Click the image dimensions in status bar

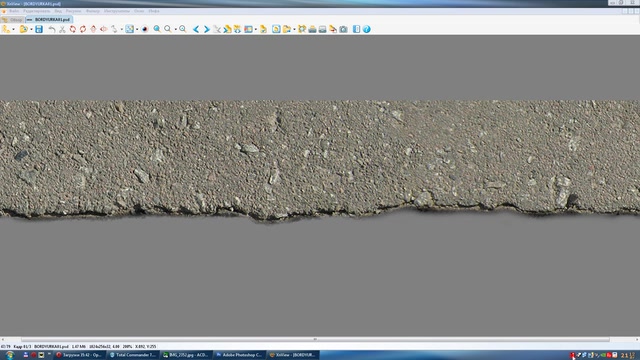pos(104,347)
